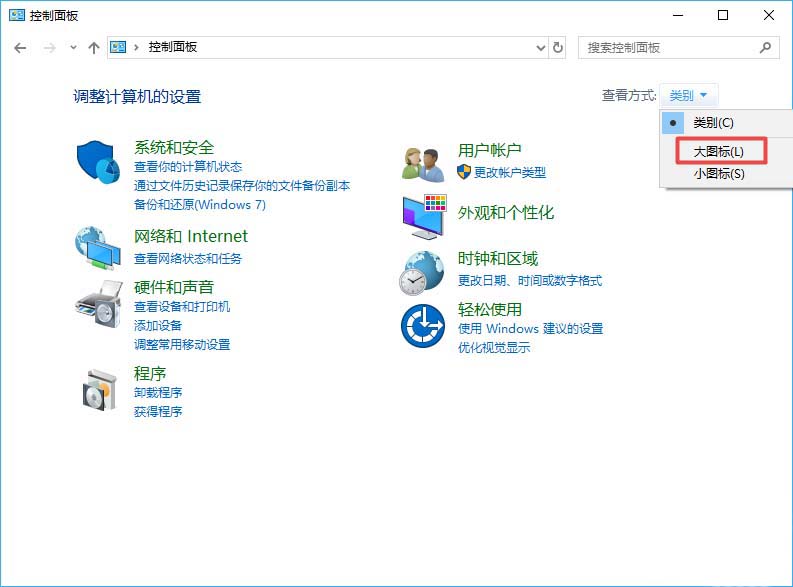This screenshot has height=587, width=793.
Task: Click 使用 Windows 建议的设置 link
Action: click(530, 329)
